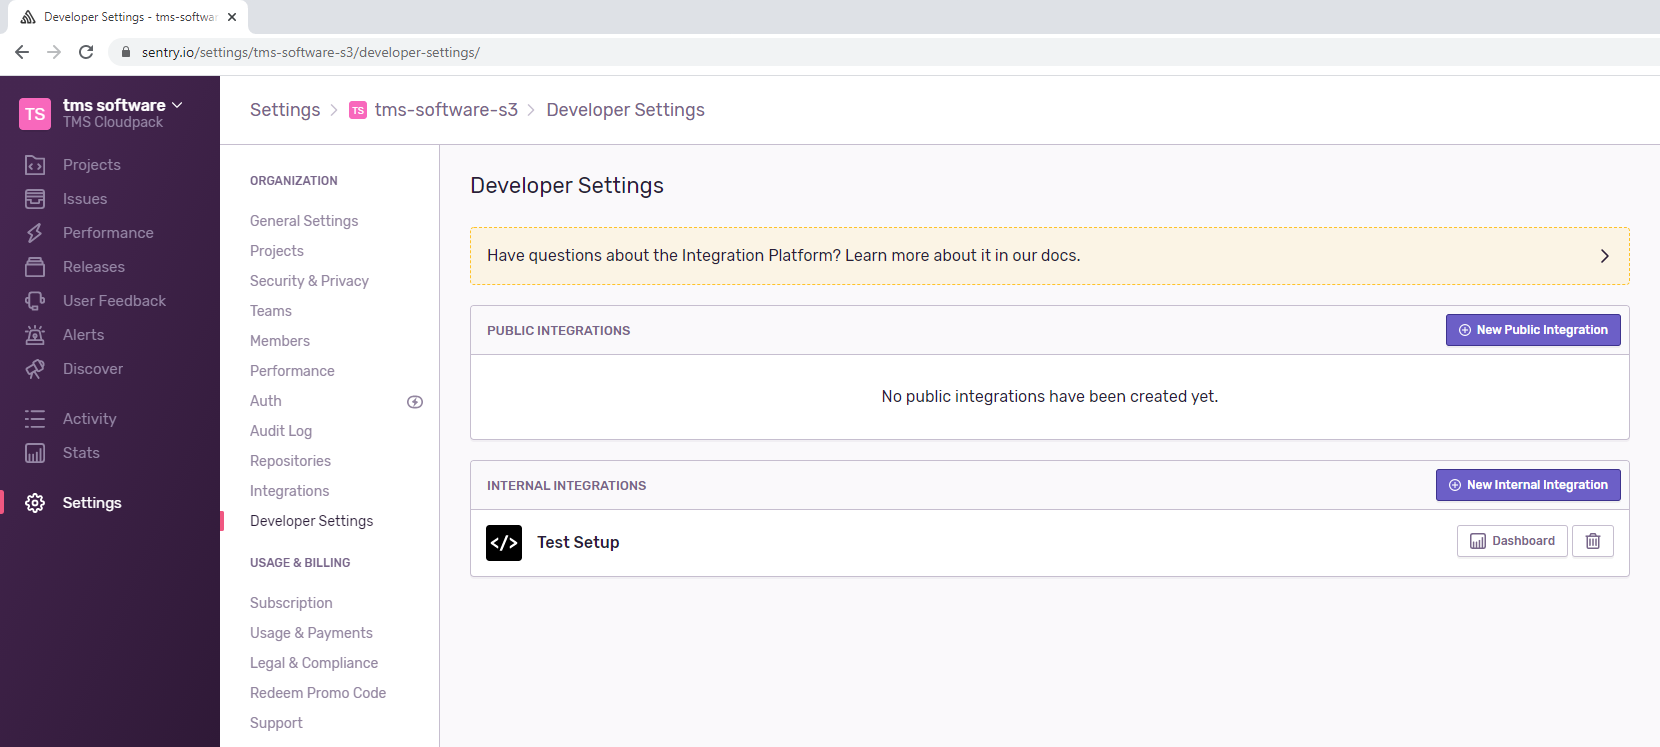
Task: Click the Discover telescope icon
Action: pyautogui.click(x=35, y=369)
